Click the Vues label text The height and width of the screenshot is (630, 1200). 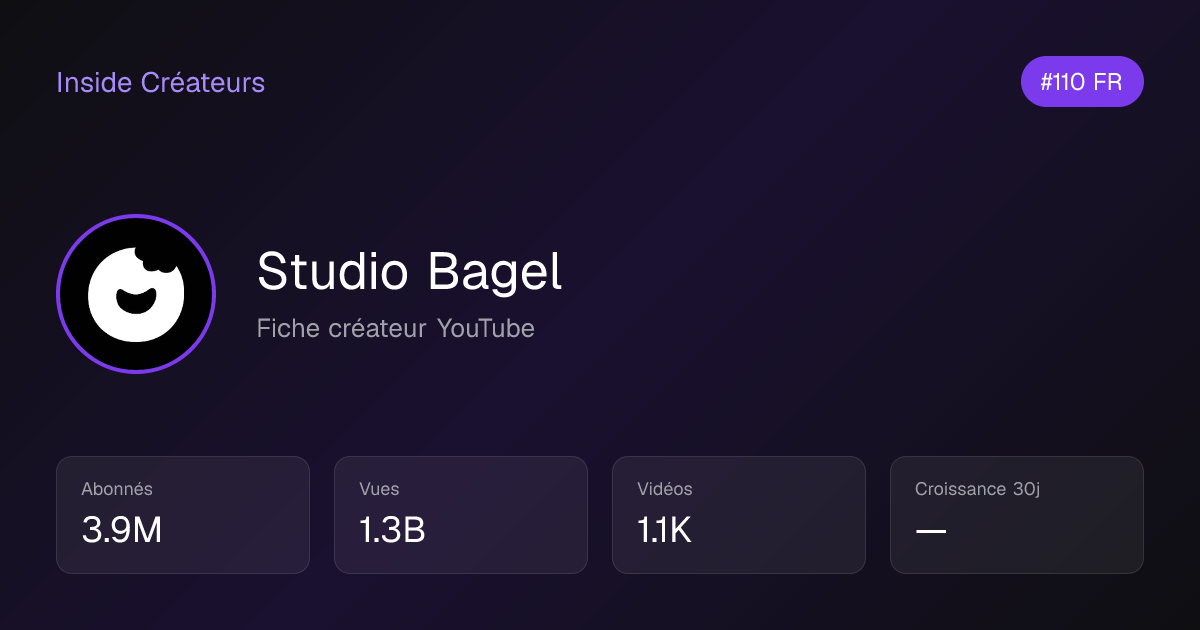(379, 489)
